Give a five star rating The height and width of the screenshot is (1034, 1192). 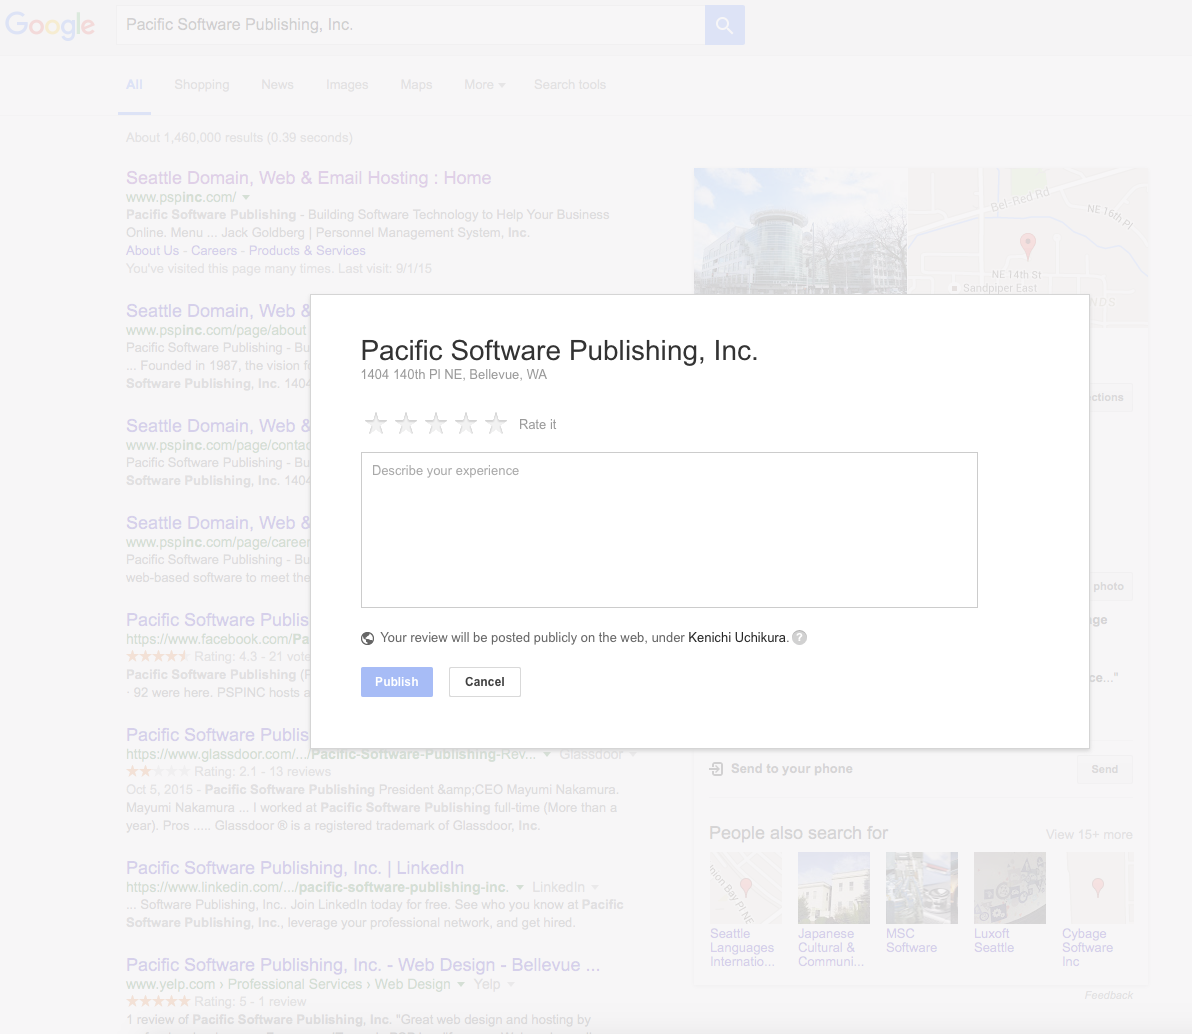pos(496,423)
